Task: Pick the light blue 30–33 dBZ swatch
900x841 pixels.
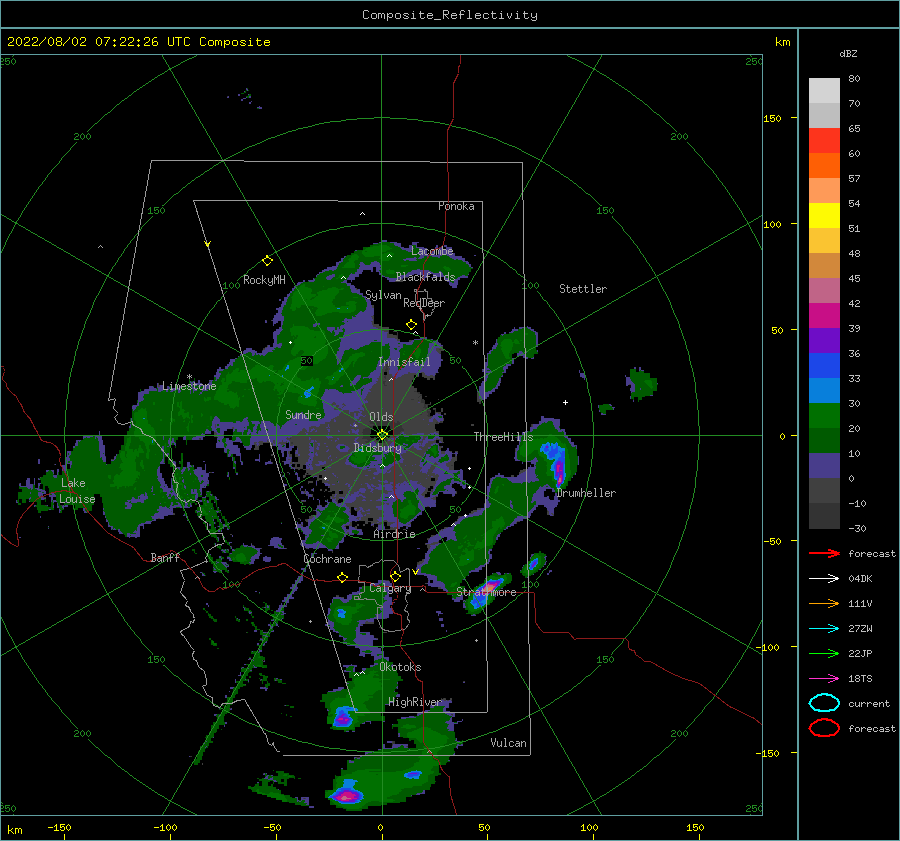Action: pyautogui.click(x=824, y=390)
